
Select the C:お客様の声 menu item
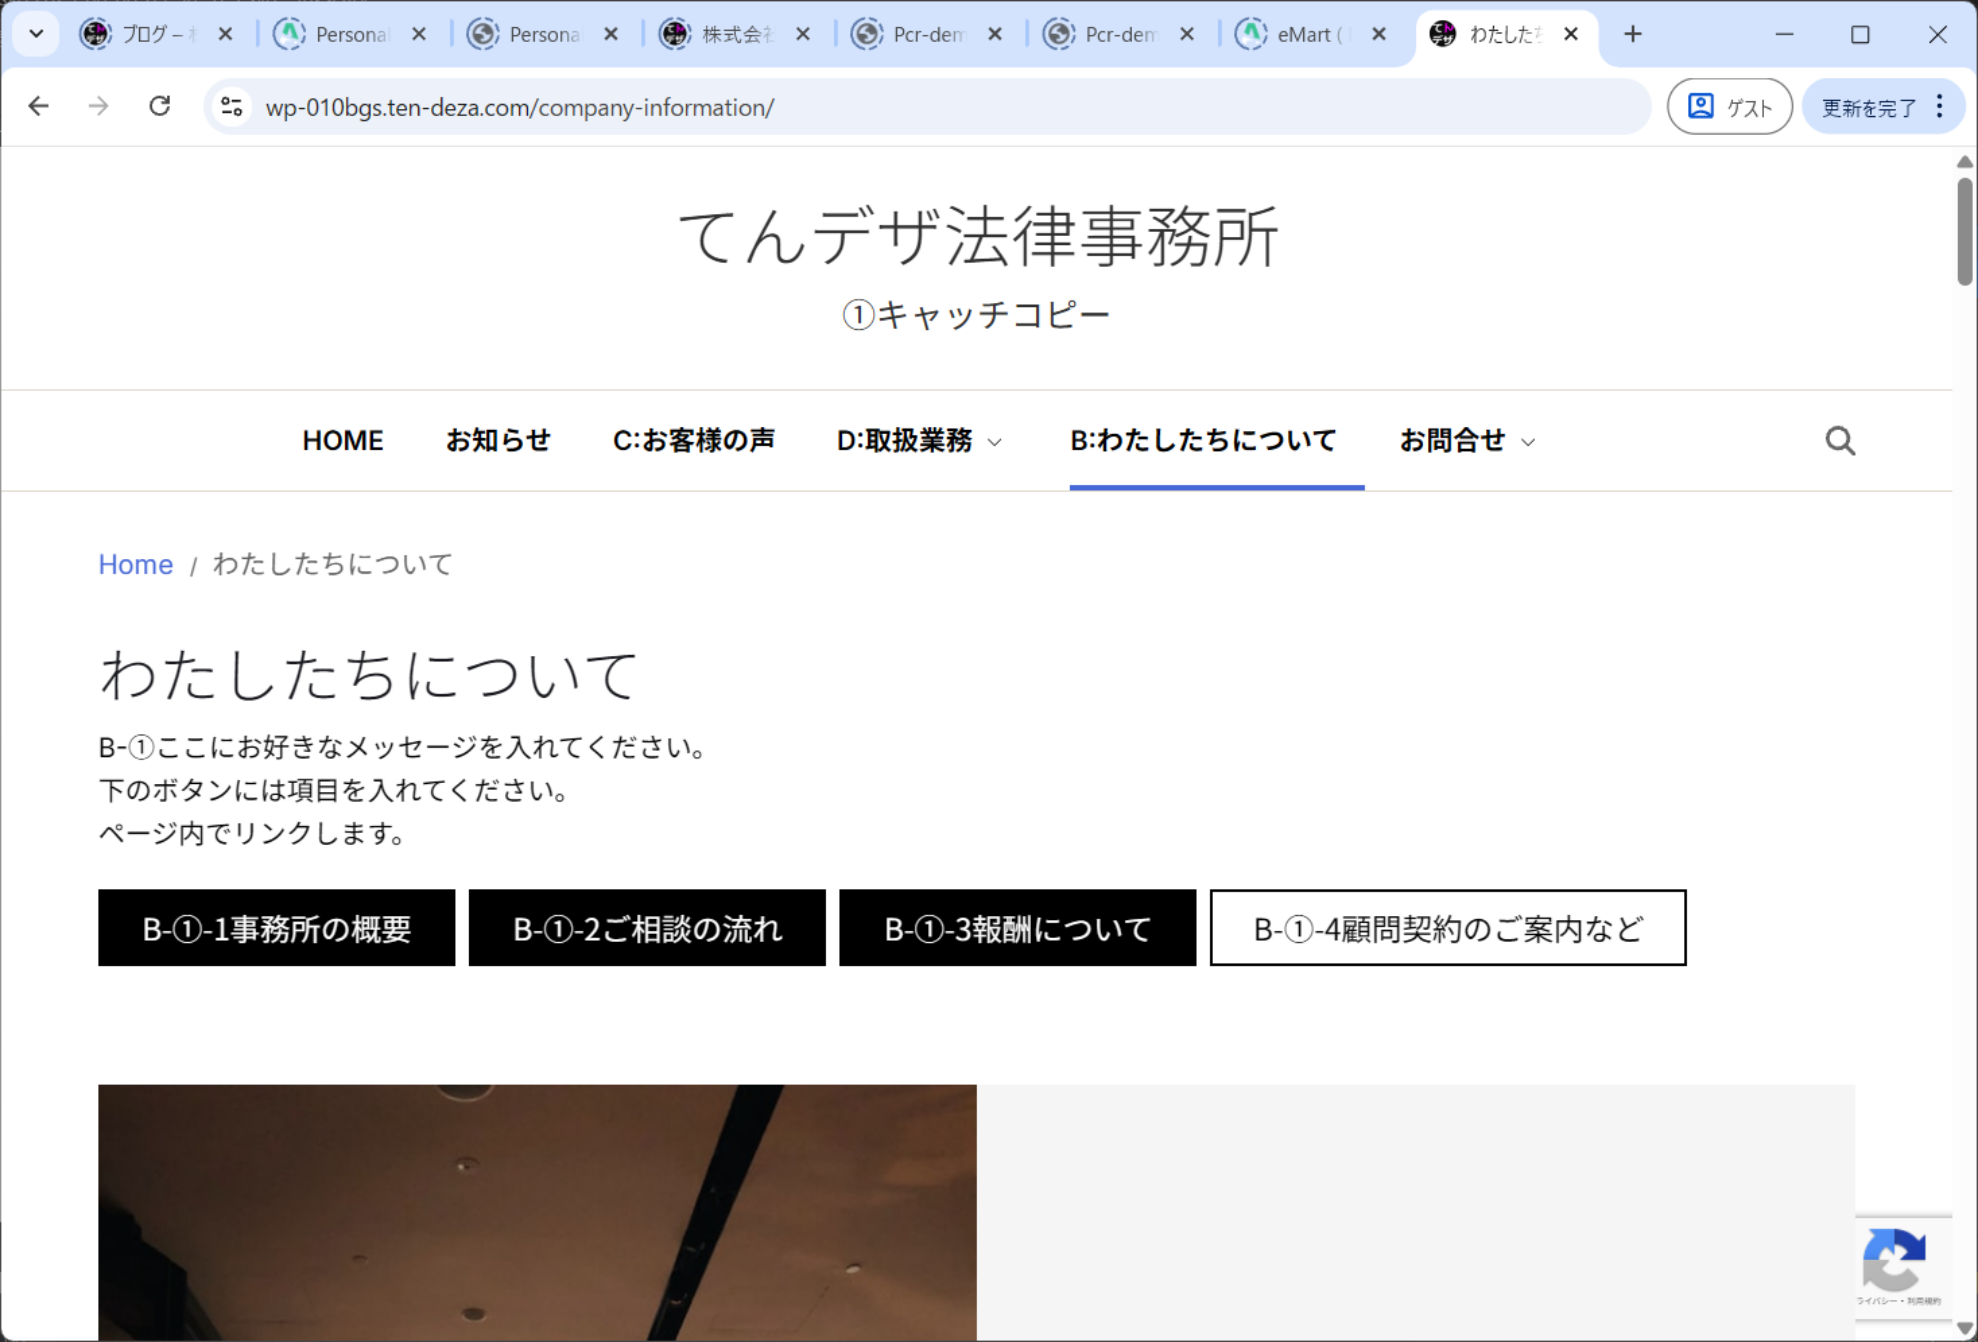693,440
